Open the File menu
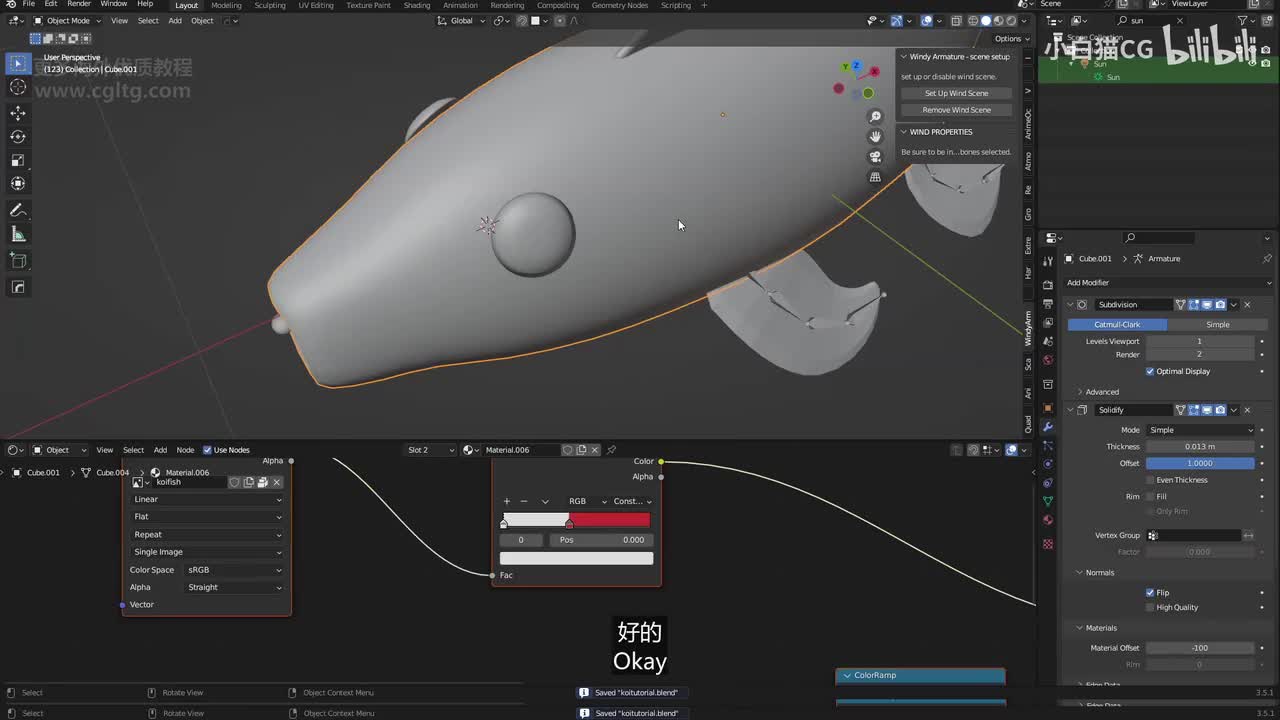 29,5
